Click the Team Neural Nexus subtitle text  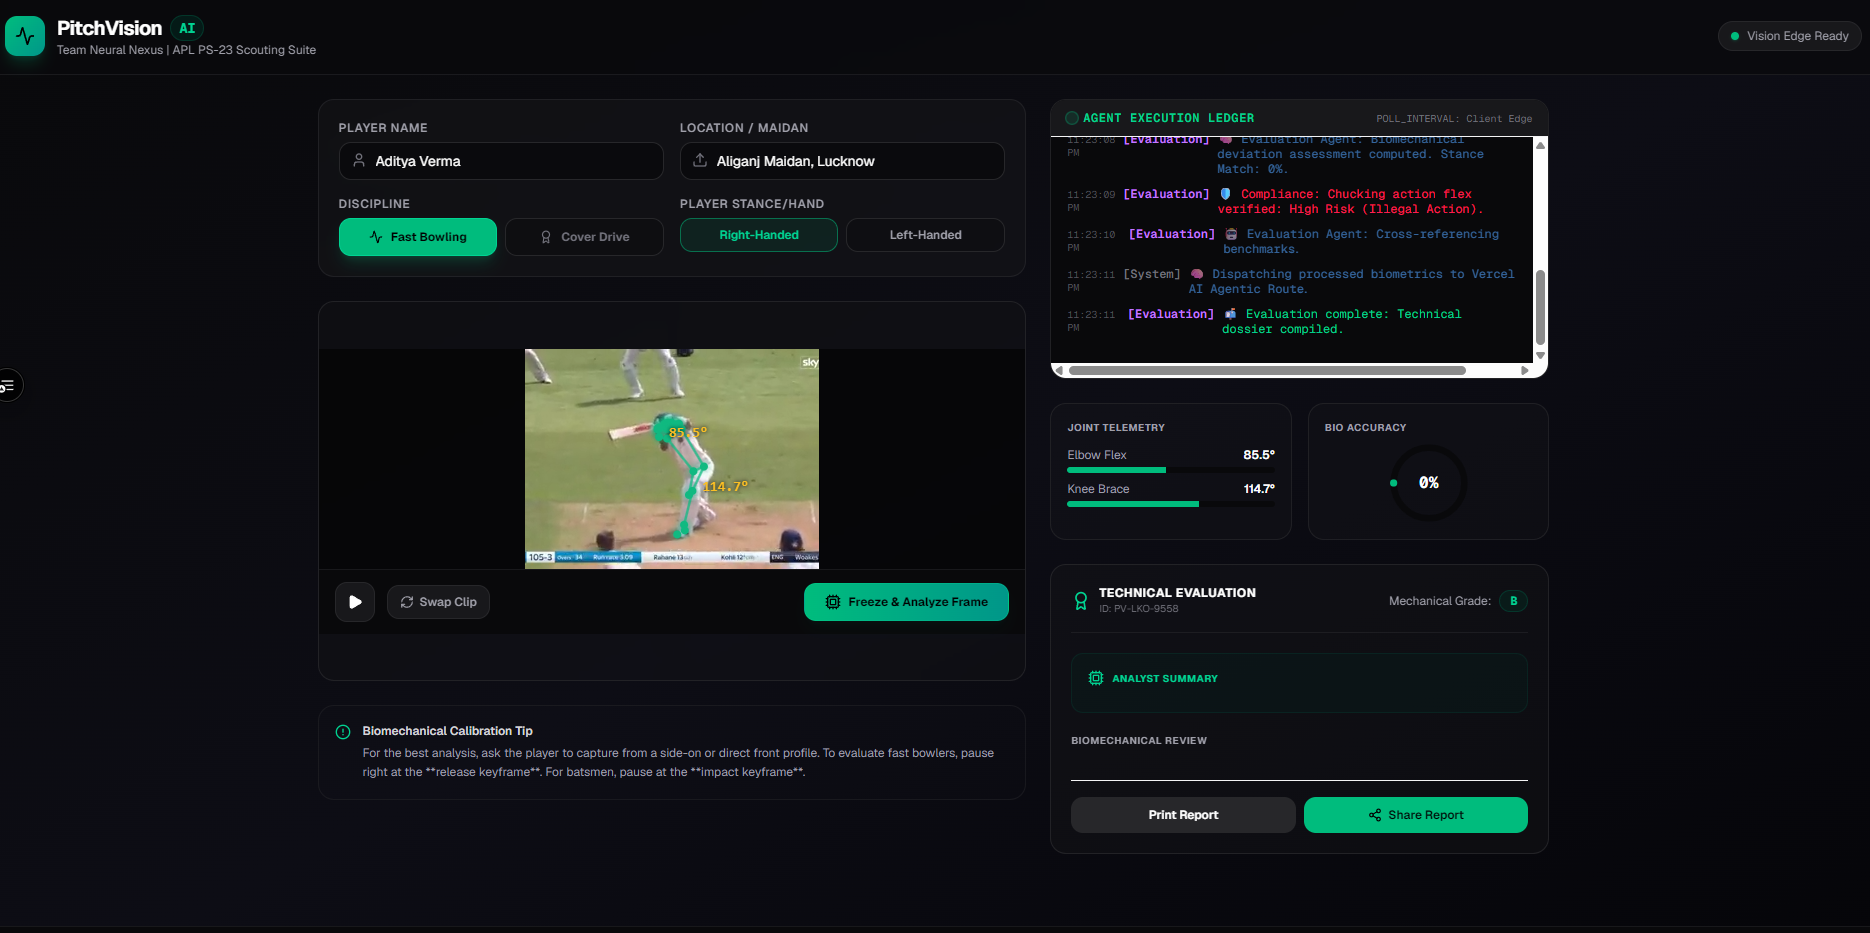(x=186, y=50)
